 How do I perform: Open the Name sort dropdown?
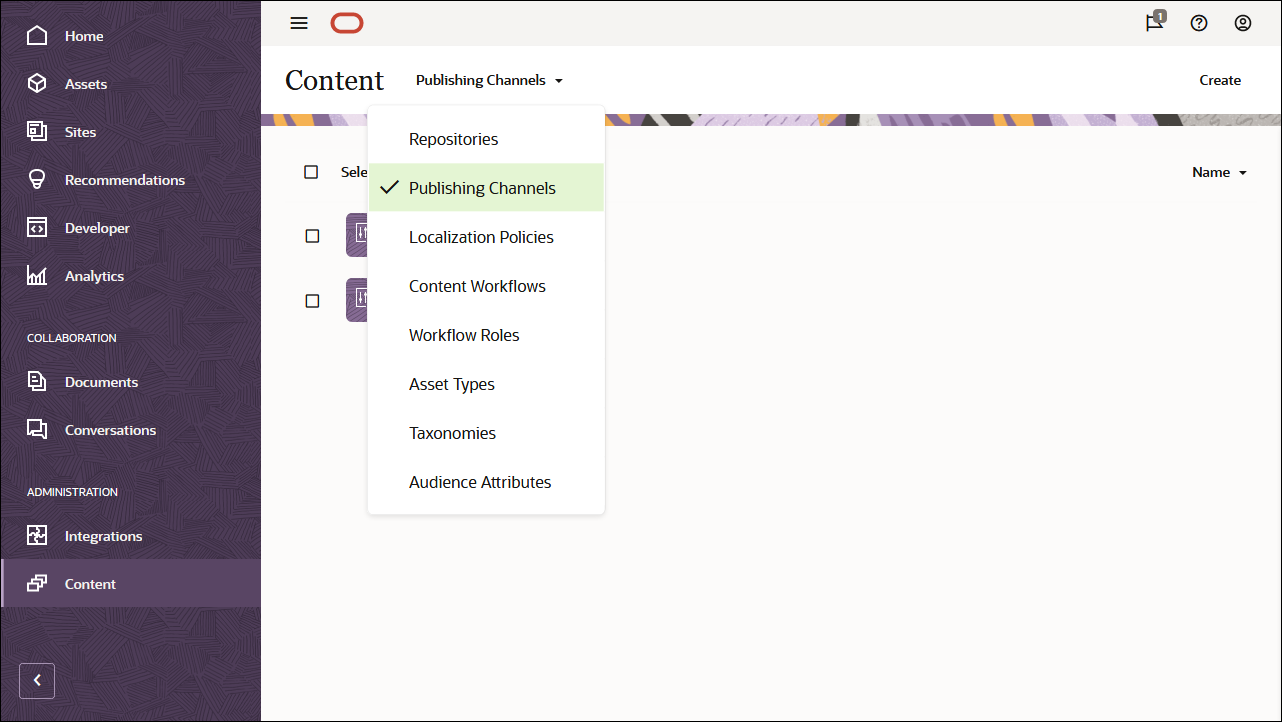click(1219, 171)
